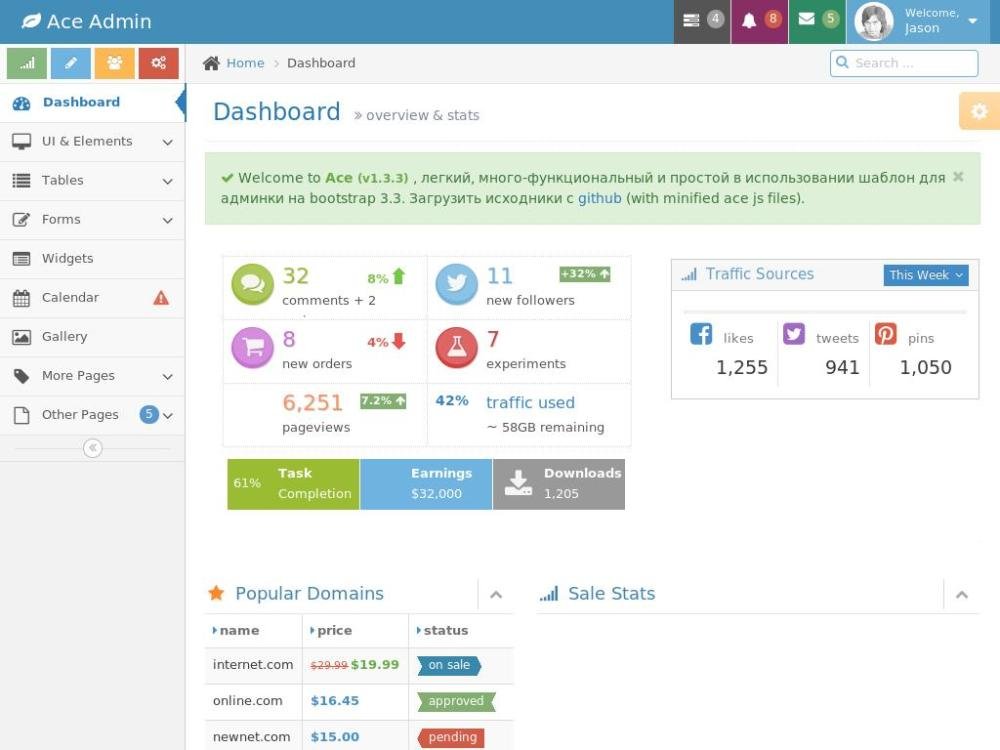Screen dimensions: 1000x750
Task: Collapse the sidebar with double-arrow toggle
Action: coord(93,448)
